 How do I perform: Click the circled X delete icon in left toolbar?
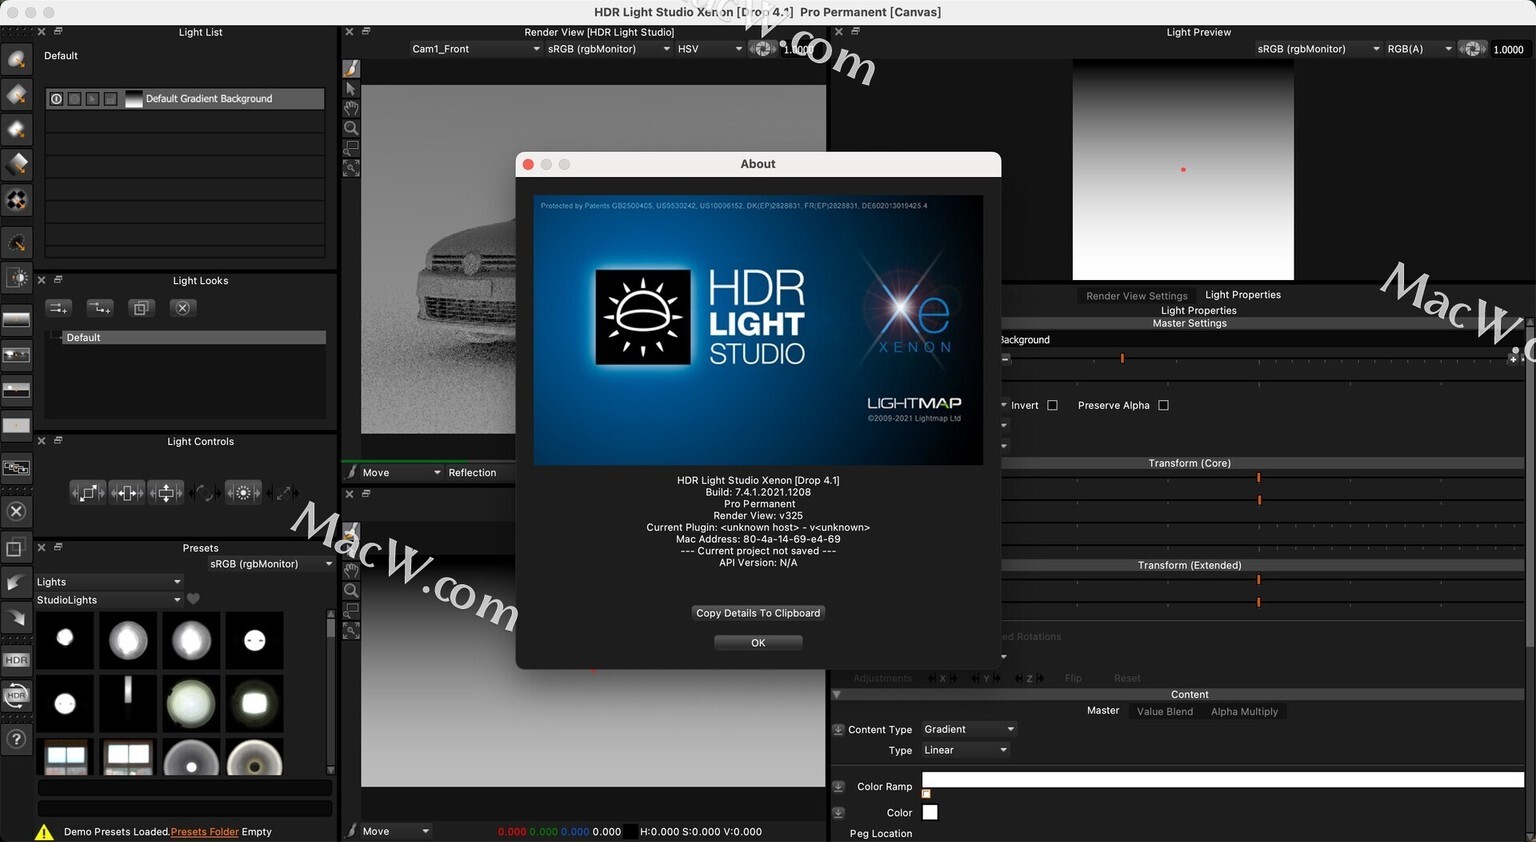pos(17,511)
